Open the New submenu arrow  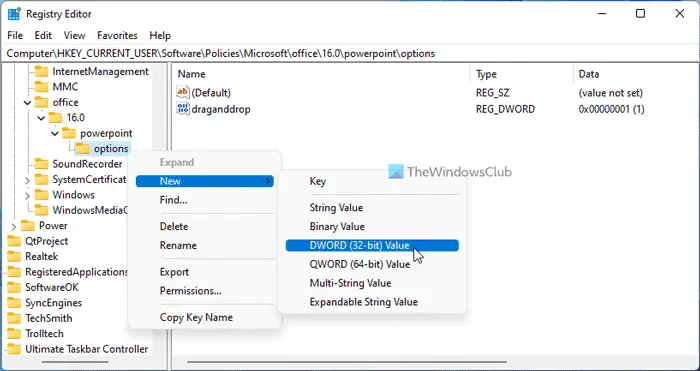click(x=267, y=181)
